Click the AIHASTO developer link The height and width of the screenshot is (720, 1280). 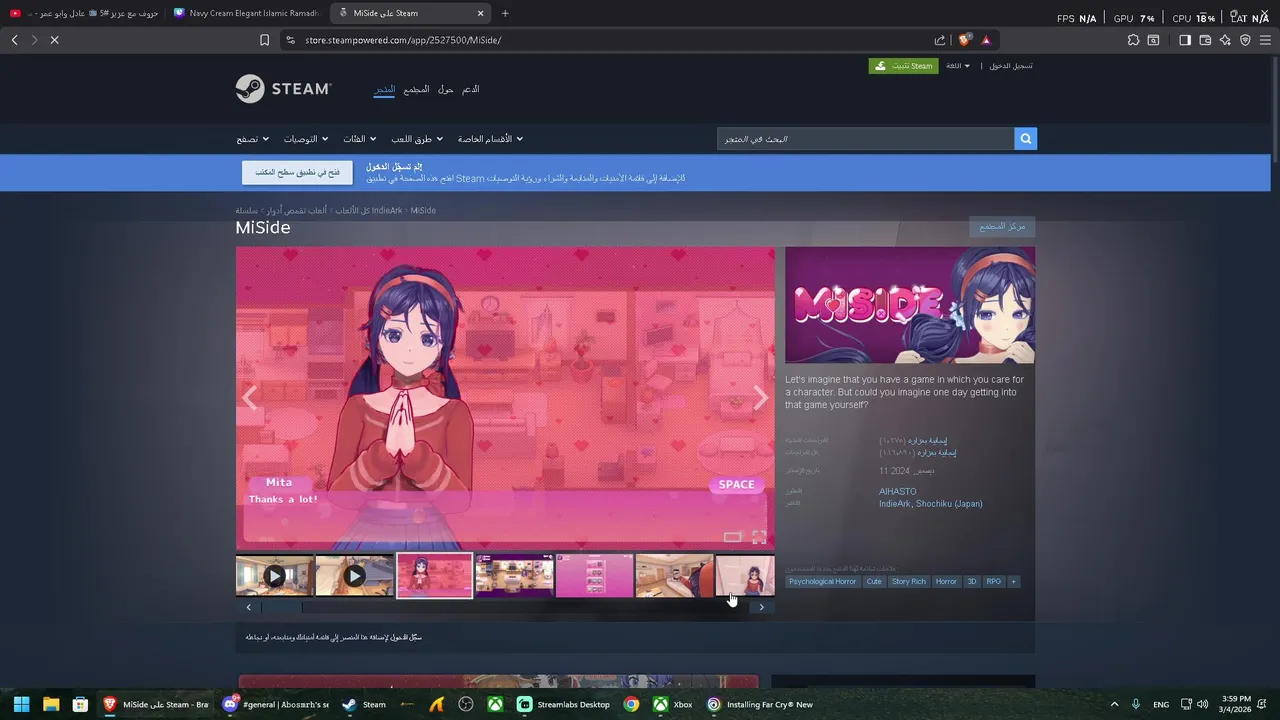click(897, 491)
